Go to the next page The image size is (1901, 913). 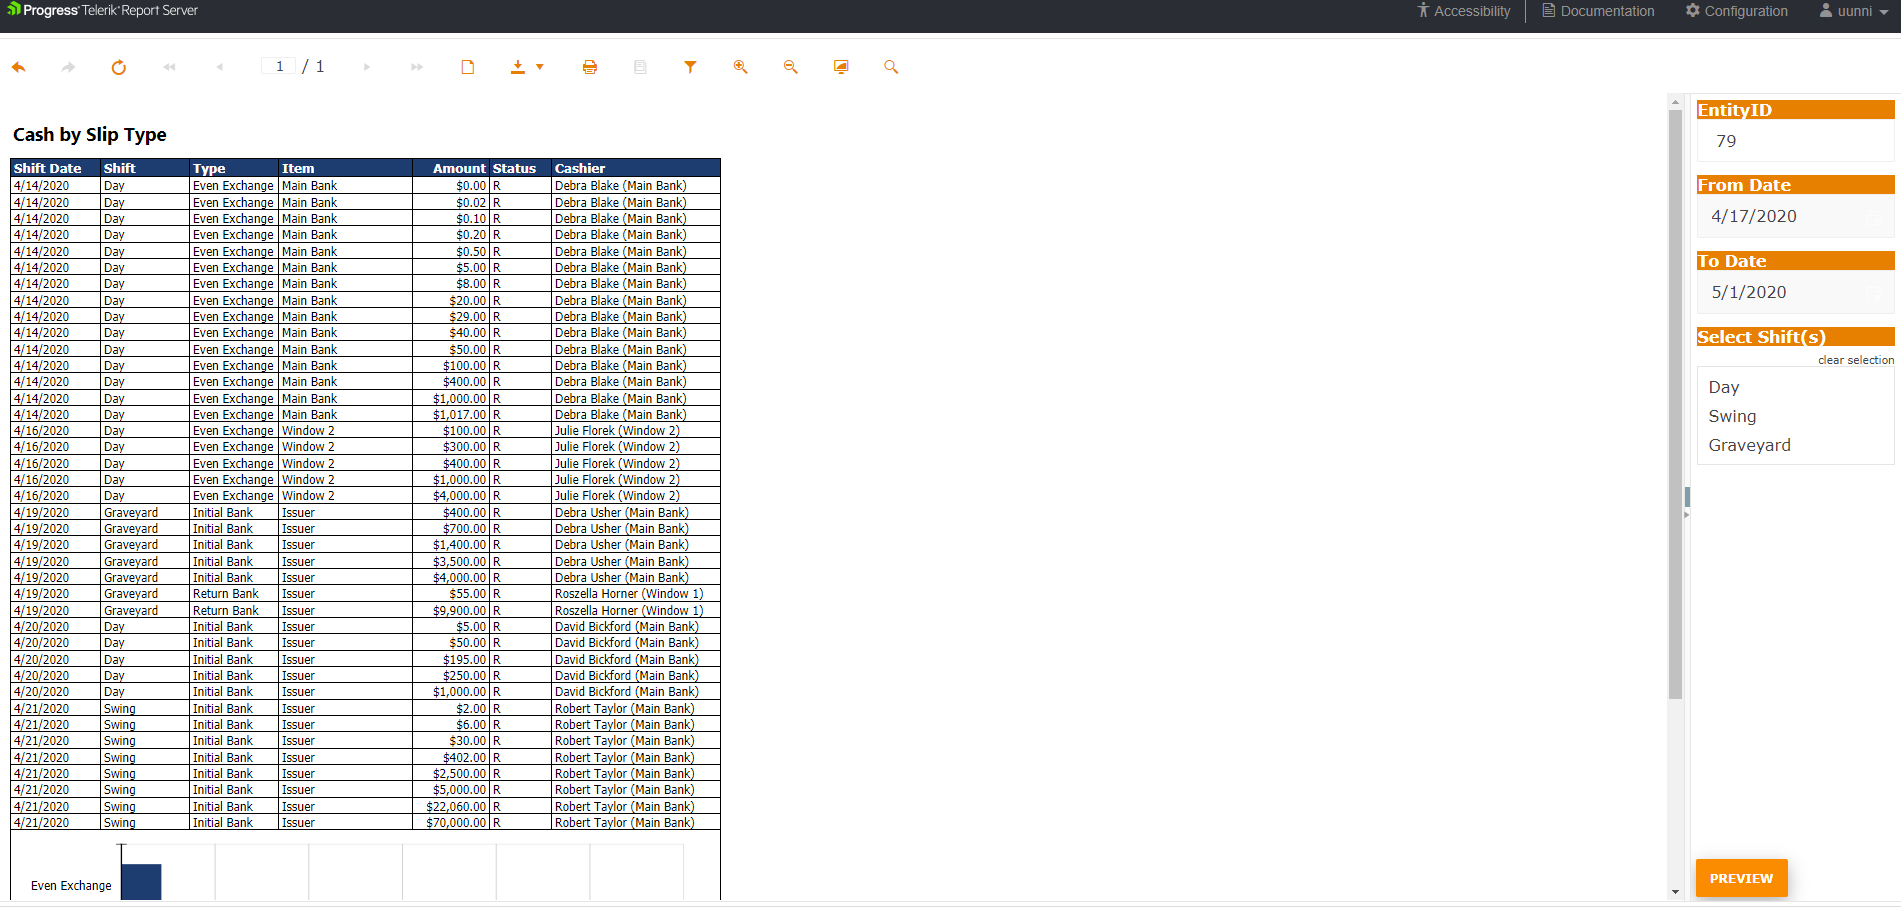tap(367, 67)
